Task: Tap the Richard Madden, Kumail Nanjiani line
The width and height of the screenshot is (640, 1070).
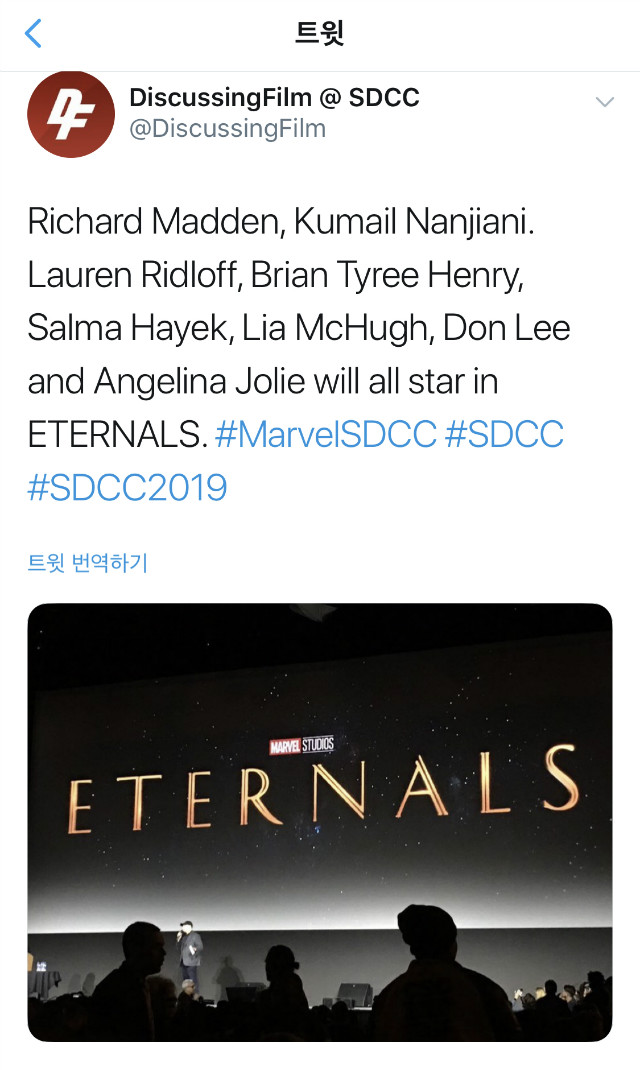Action: pyautogui.click(x=281, y=221)
